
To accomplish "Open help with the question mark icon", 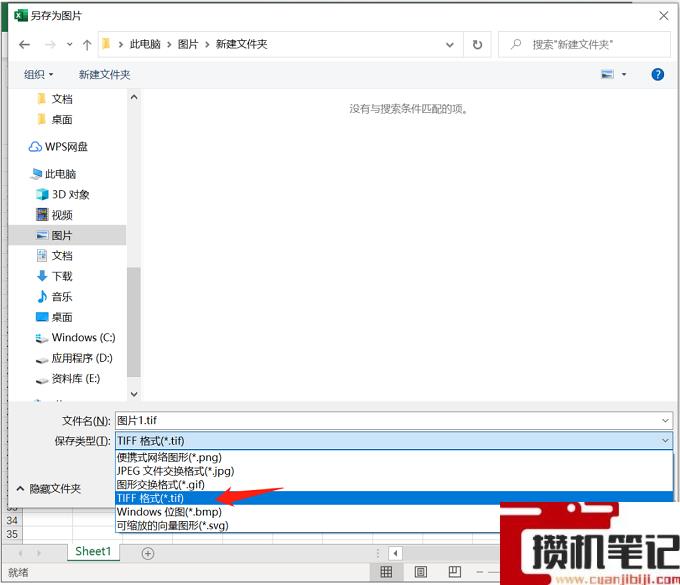I will [x=657, y=75].
